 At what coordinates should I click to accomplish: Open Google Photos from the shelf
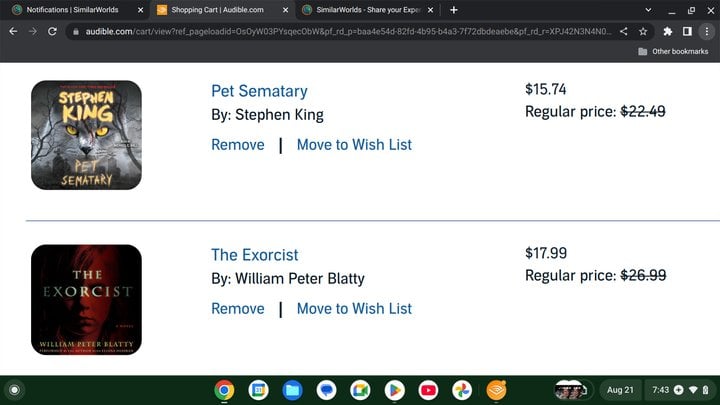click(462, 390)
